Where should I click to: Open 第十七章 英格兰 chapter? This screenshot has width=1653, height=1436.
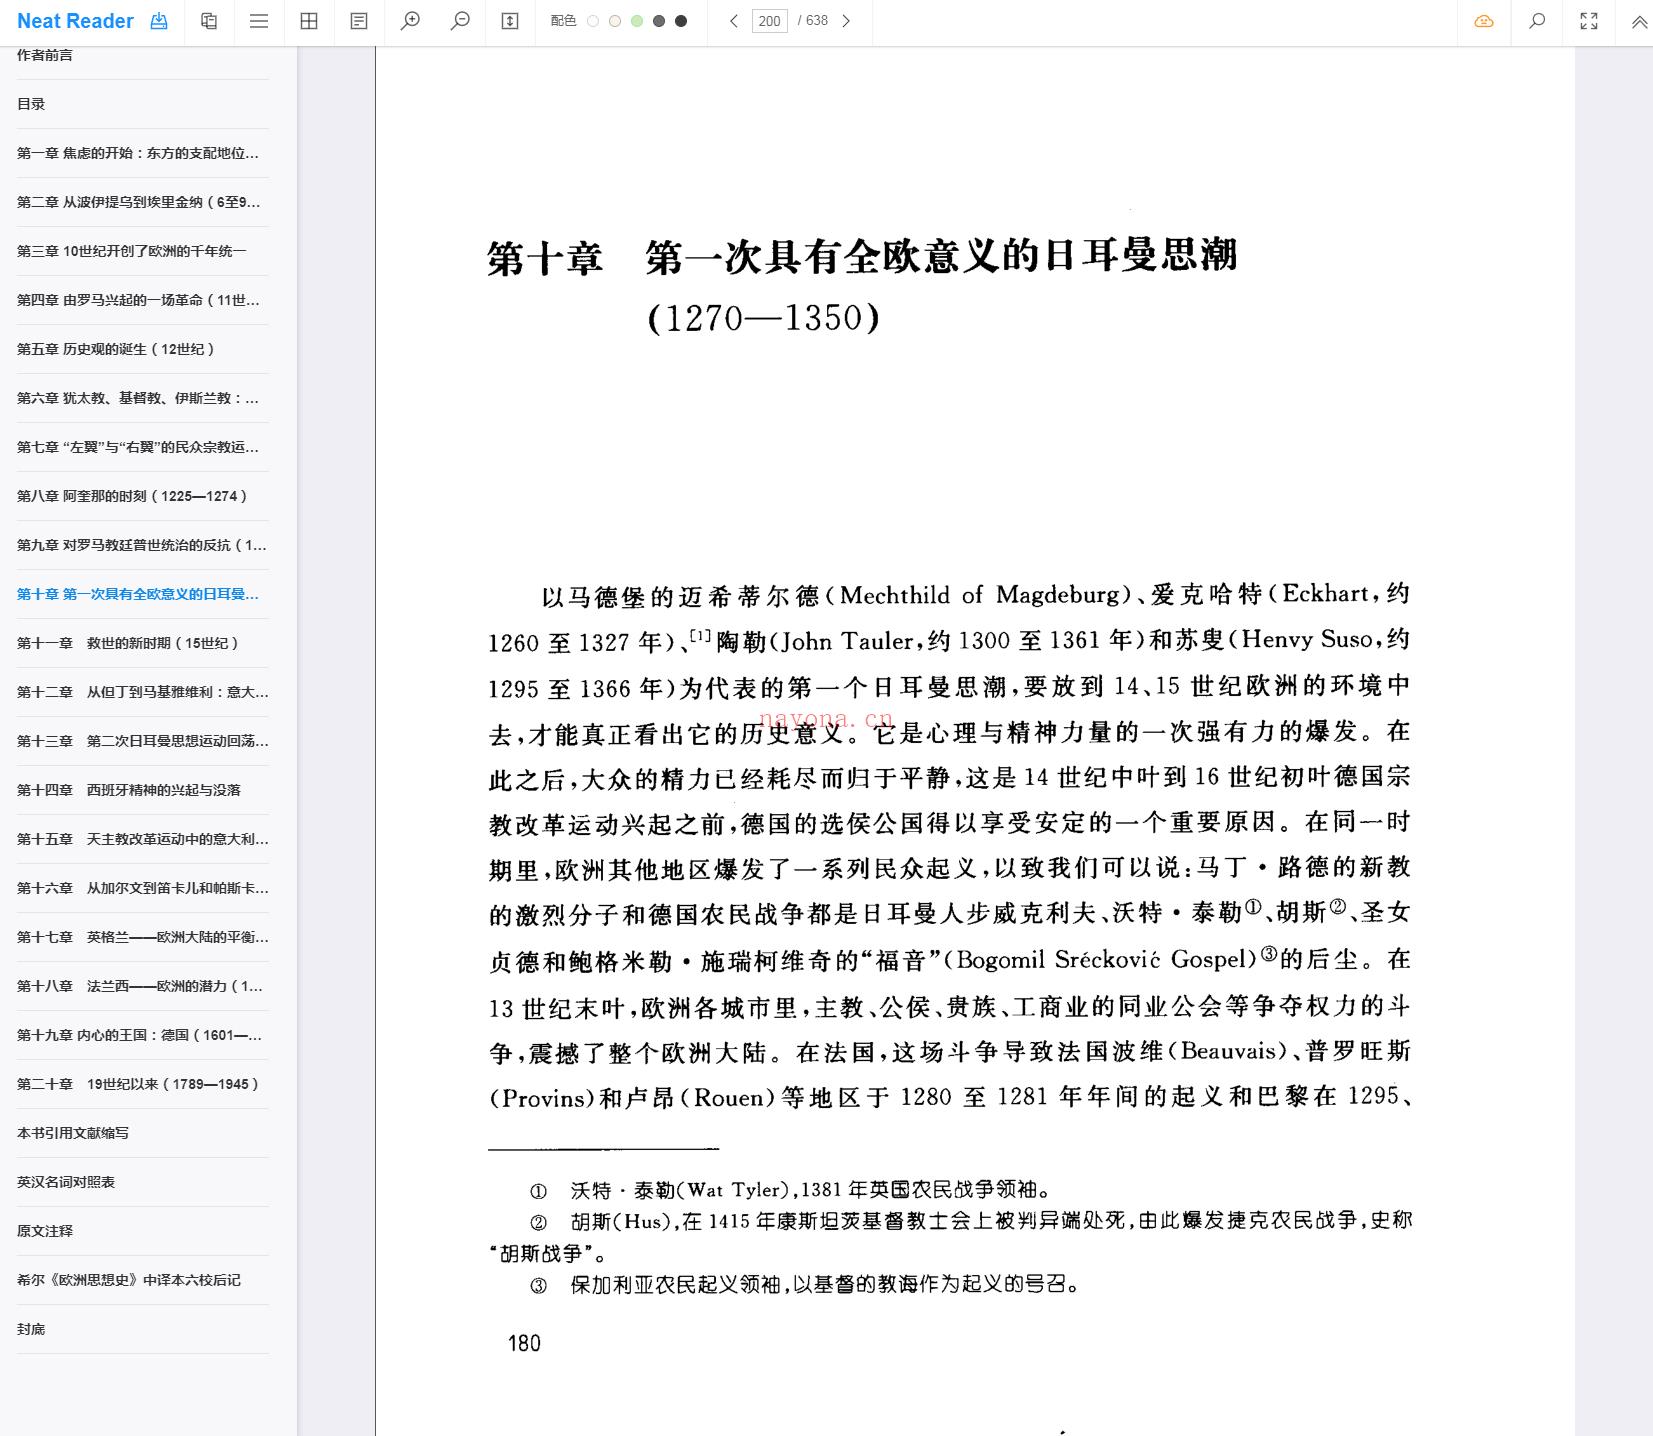point(142,937)
